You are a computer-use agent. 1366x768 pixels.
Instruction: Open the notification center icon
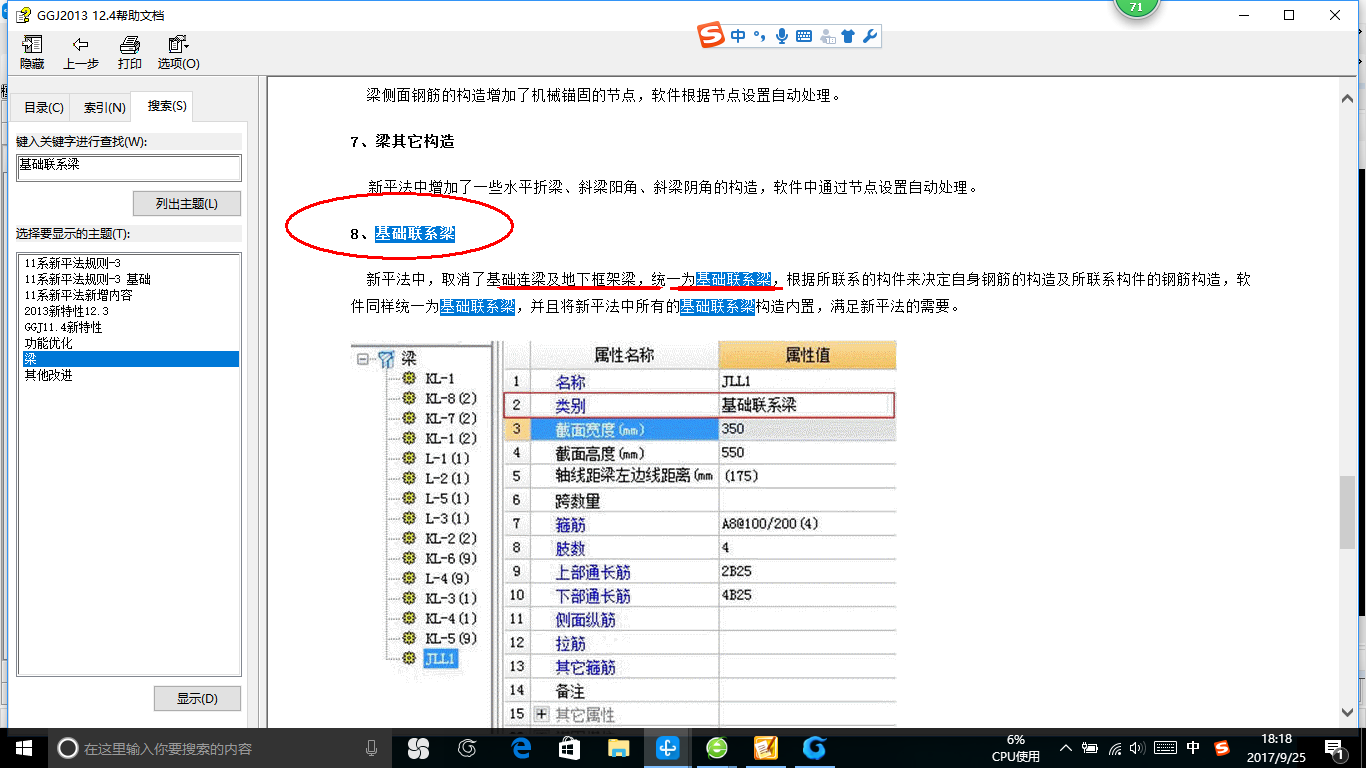tap(1336, 748)
